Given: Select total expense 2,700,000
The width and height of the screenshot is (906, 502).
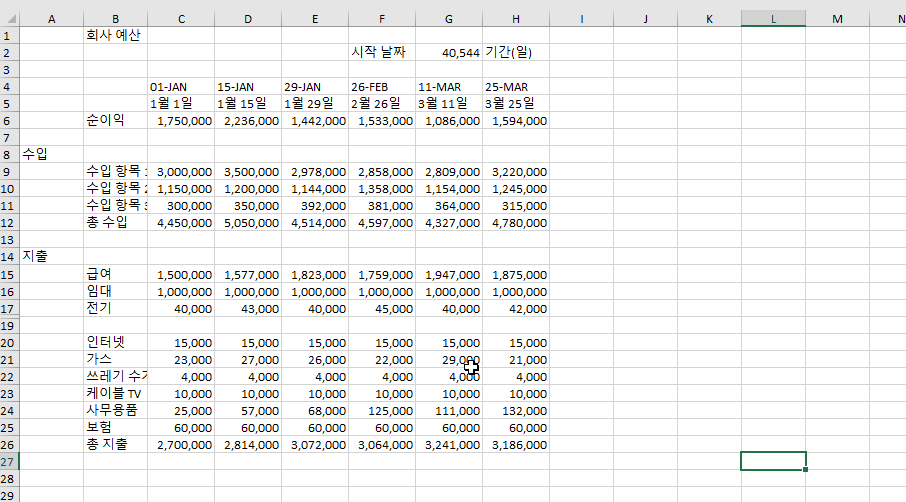Looking at the screenshot, I should click(x=181, y=445).
